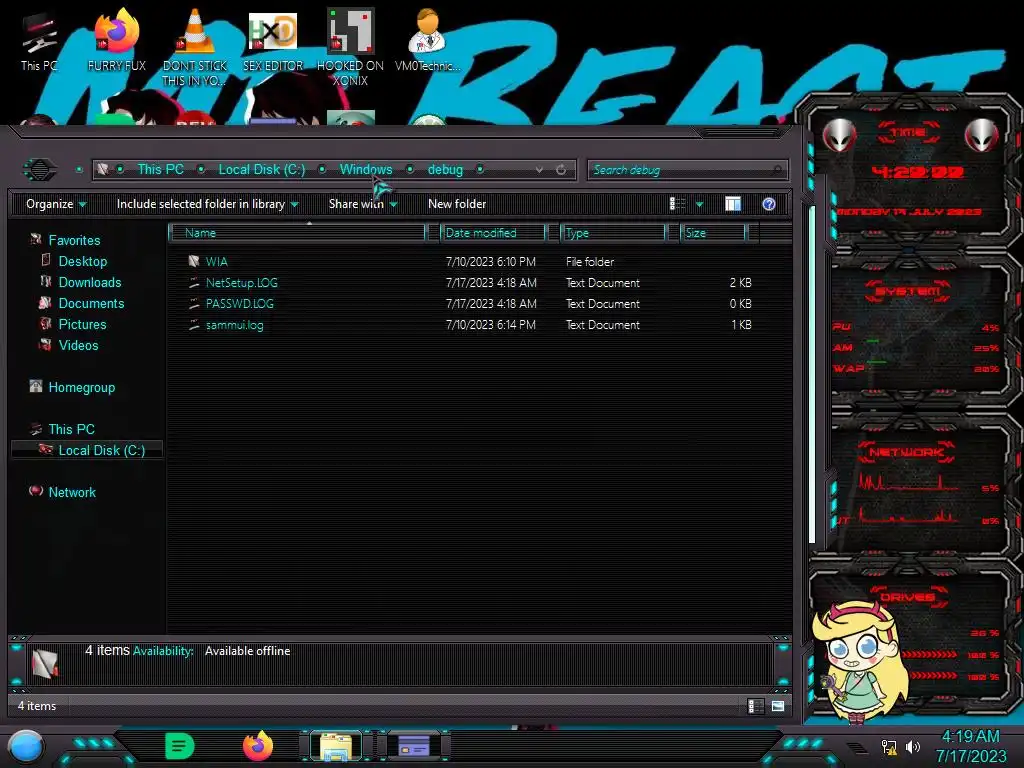Open Include selected folder in library menu
1024x768 pixels.
tap(207, 204)
